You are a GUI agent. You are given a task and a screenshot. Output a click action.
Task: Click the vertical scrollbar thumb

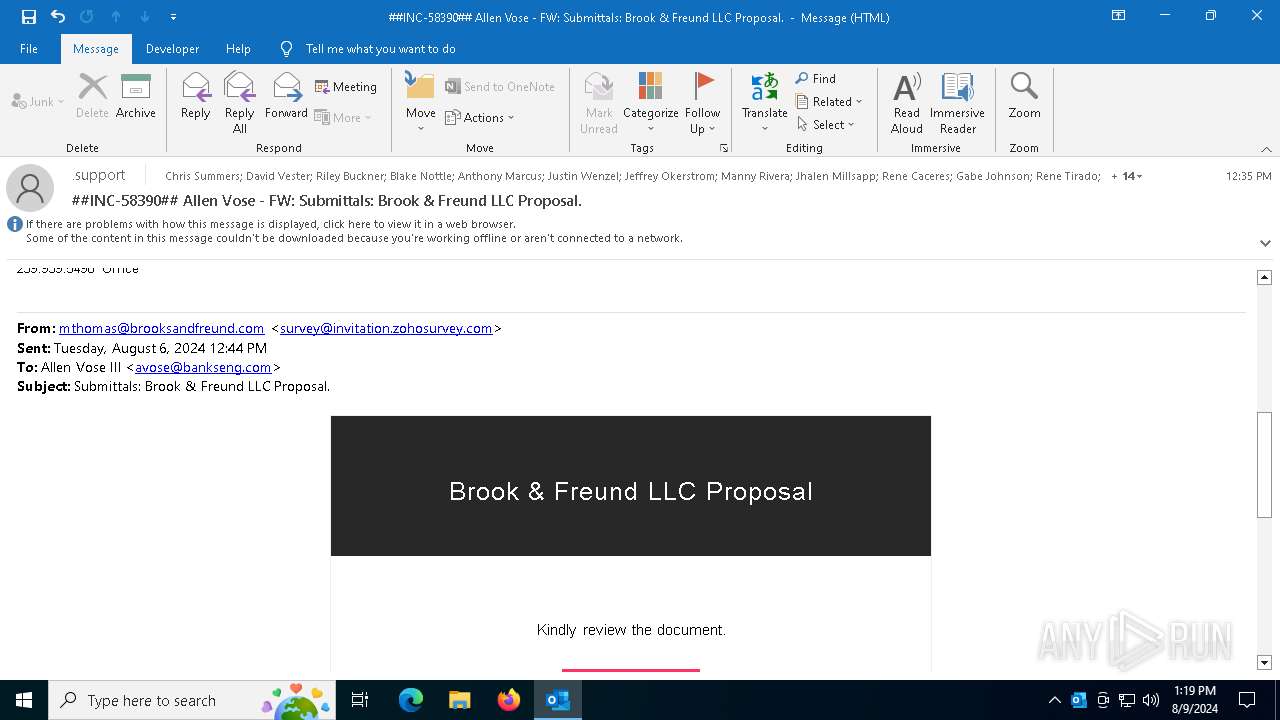(x=1264, y=465)
